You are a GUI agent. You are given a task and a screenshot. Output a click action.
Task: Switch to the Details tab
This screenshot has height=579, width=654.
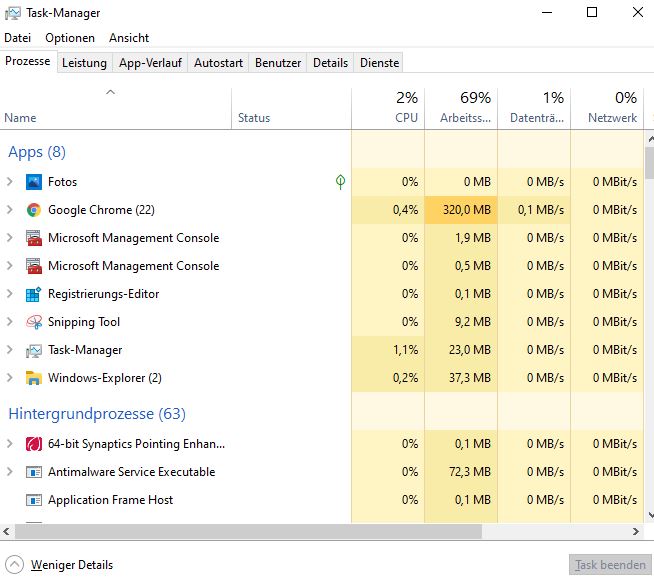[x=330, y=63]
